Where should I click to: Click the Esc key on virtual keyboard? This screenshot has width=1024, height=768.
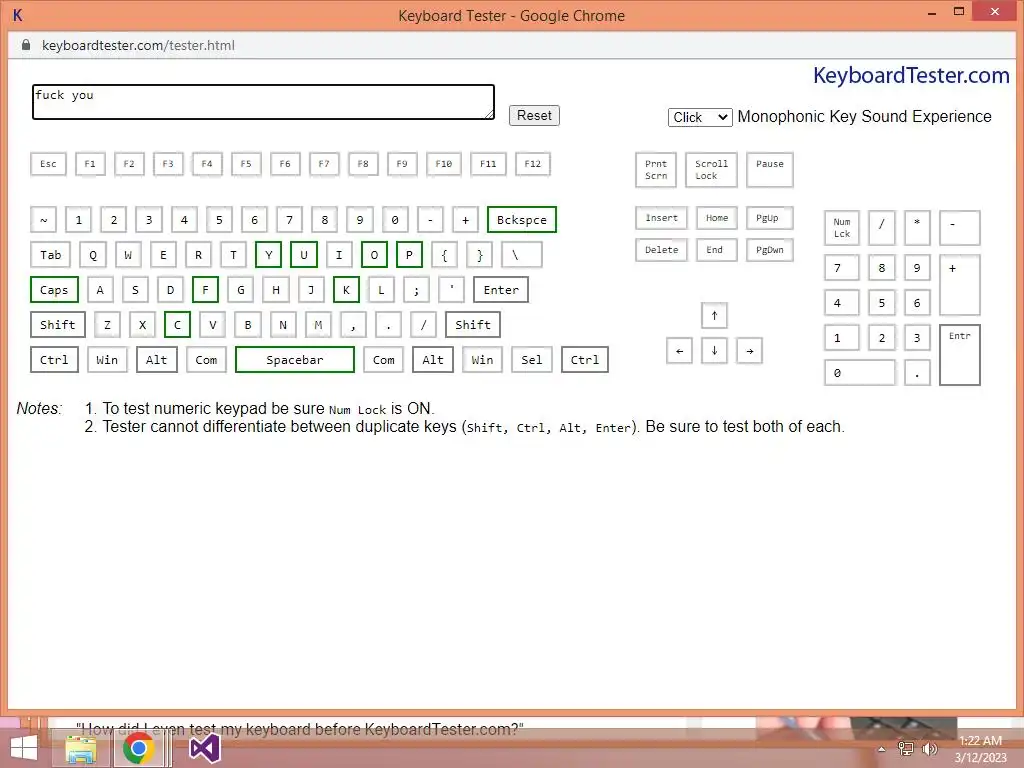[48, 164]
